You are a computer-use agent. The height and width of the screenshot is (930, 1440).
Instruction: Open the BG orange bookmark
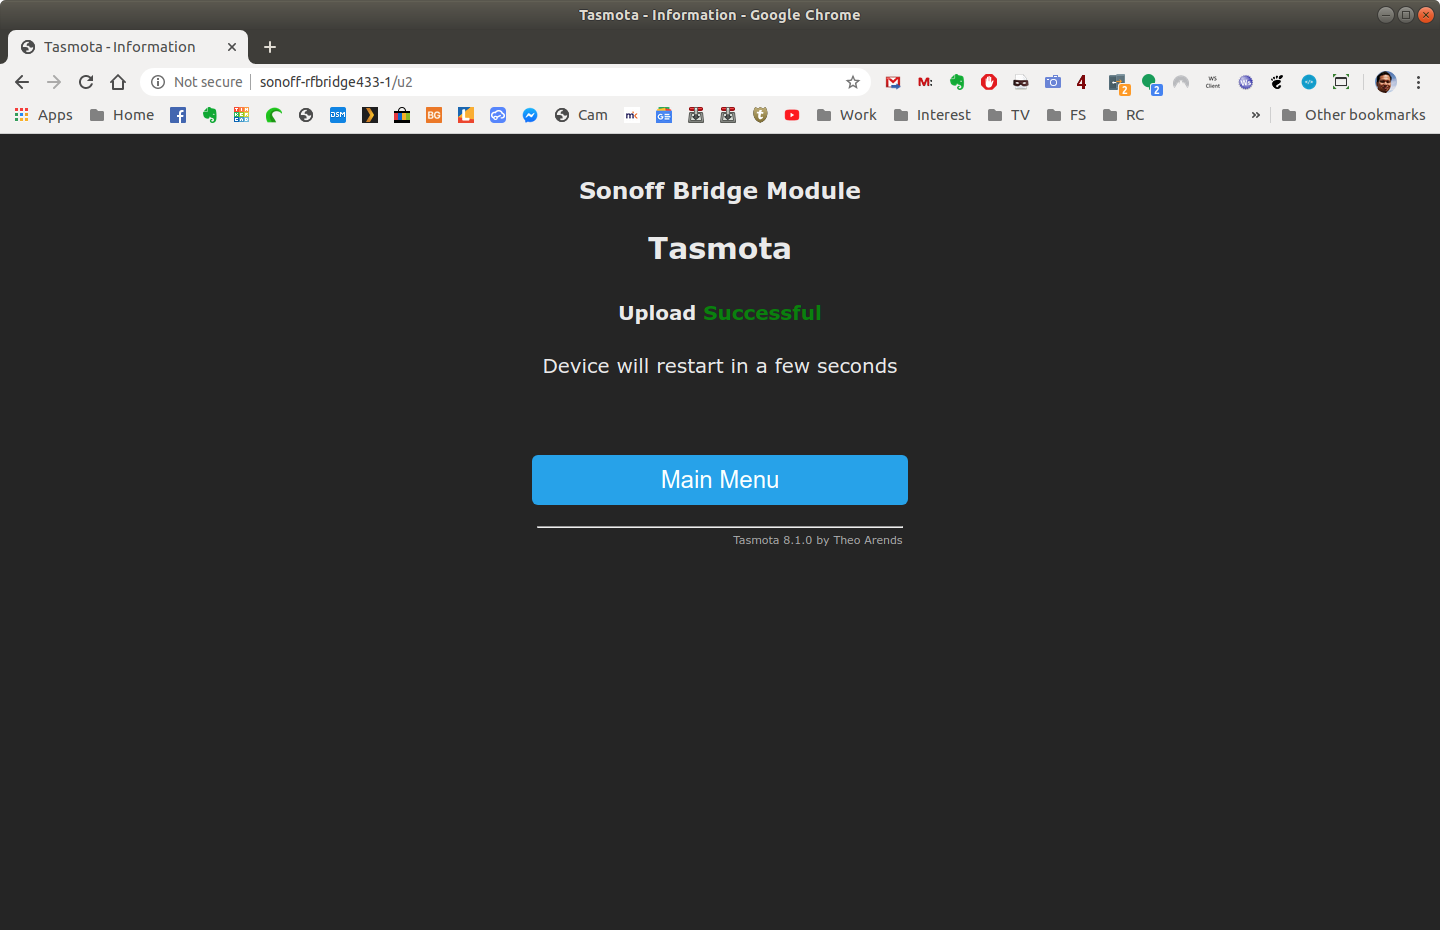click(434, 115)
